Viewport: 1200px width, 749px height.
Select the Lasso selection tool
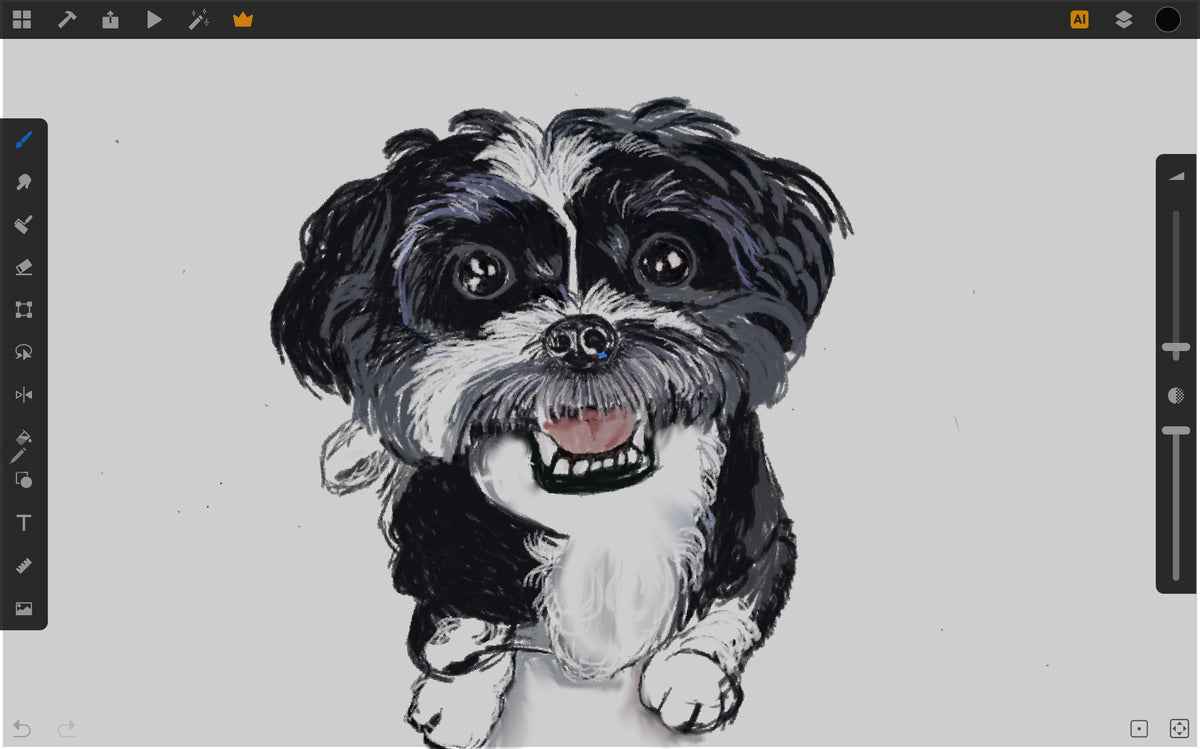[24, 352]
